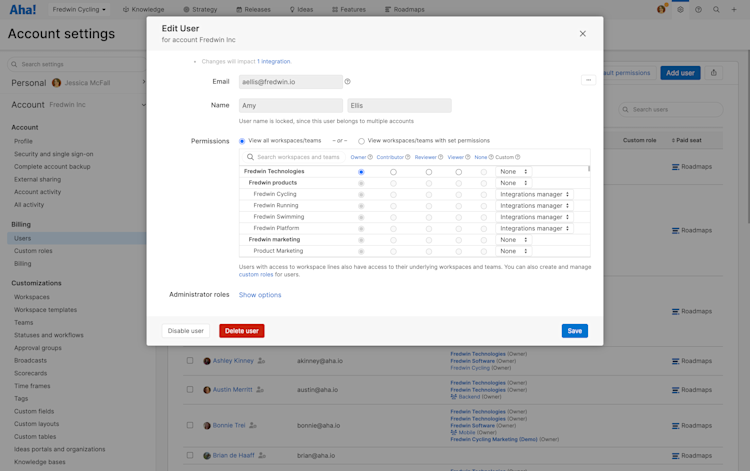Viewport: 750px width, 471px height.
Task: Click the Add user button
Action: pos(680,73)
